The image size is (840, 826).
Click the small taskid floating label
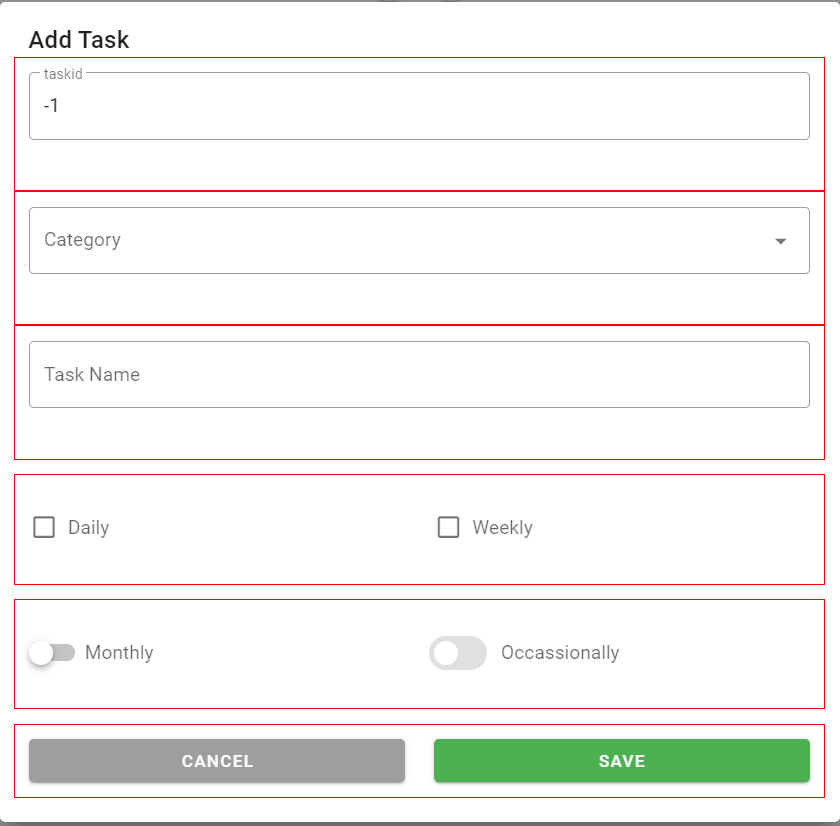pyautogui.click(x=63, y=74)
